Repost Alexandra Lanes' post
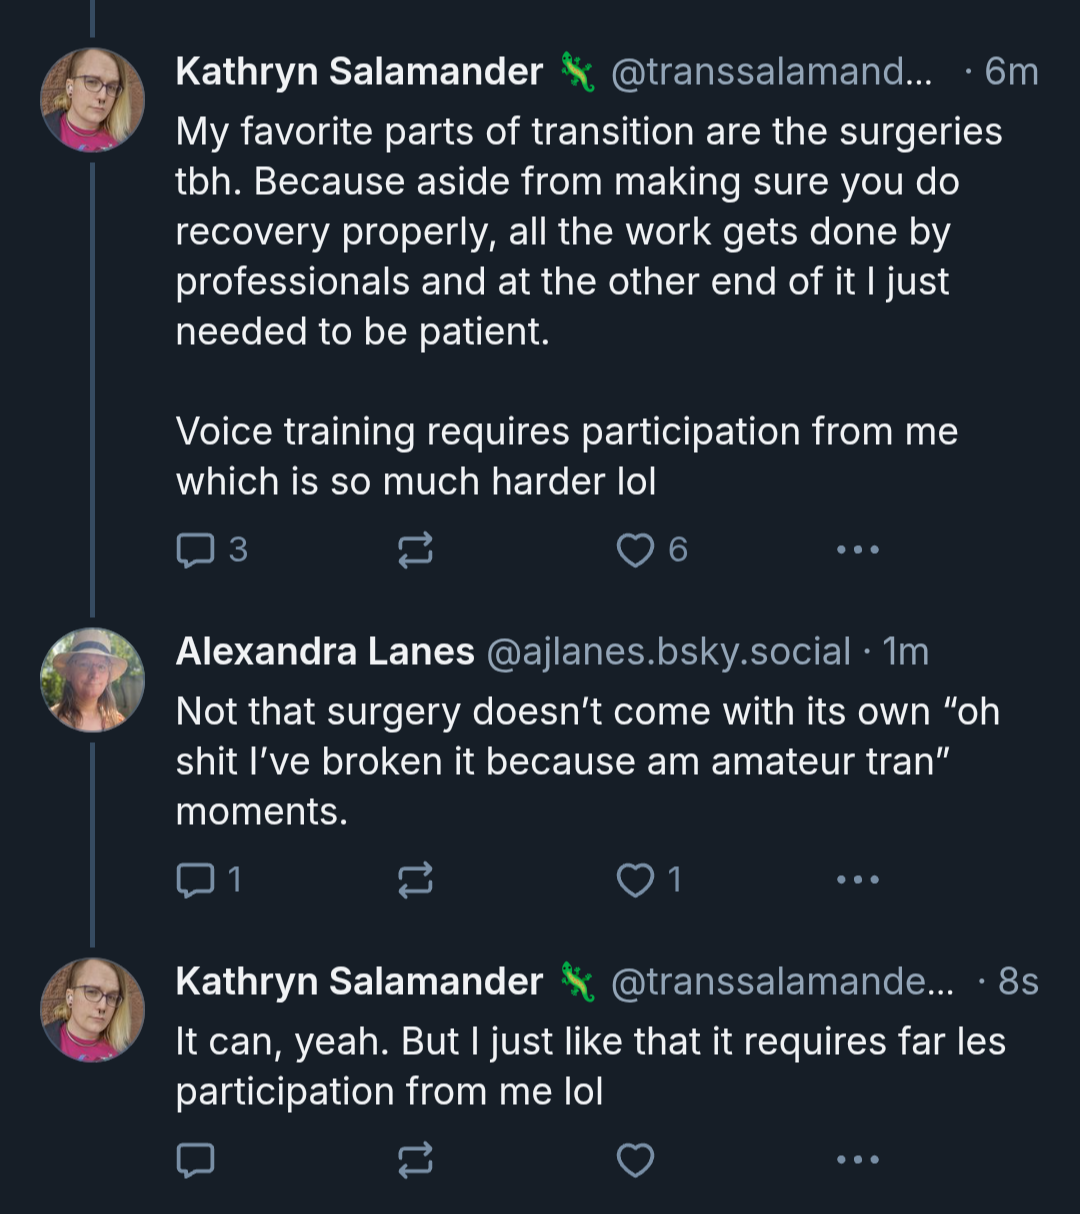1080x1214 pixels. click(x=415, y=880)
